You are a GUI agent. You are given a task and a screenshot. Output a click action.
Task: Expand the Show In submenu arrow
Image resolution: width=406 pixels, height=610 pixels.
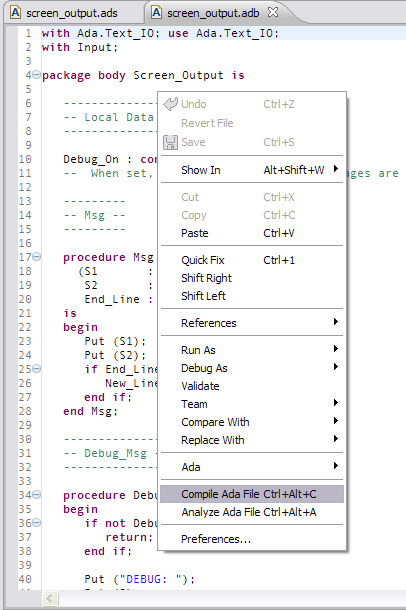tap(336, 169)
